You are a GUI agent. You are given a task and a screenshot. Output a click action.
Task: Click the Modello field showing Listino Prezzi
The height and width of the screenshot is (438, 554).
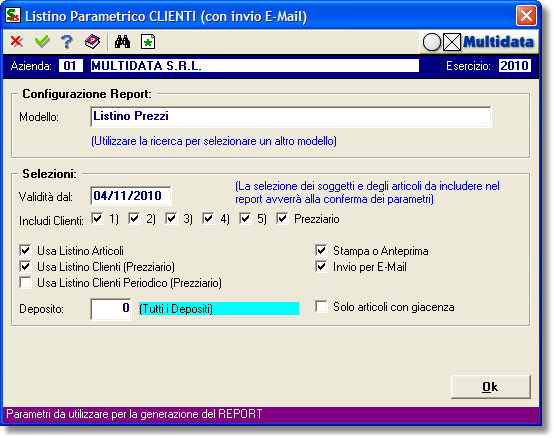(x=291, y=117)
